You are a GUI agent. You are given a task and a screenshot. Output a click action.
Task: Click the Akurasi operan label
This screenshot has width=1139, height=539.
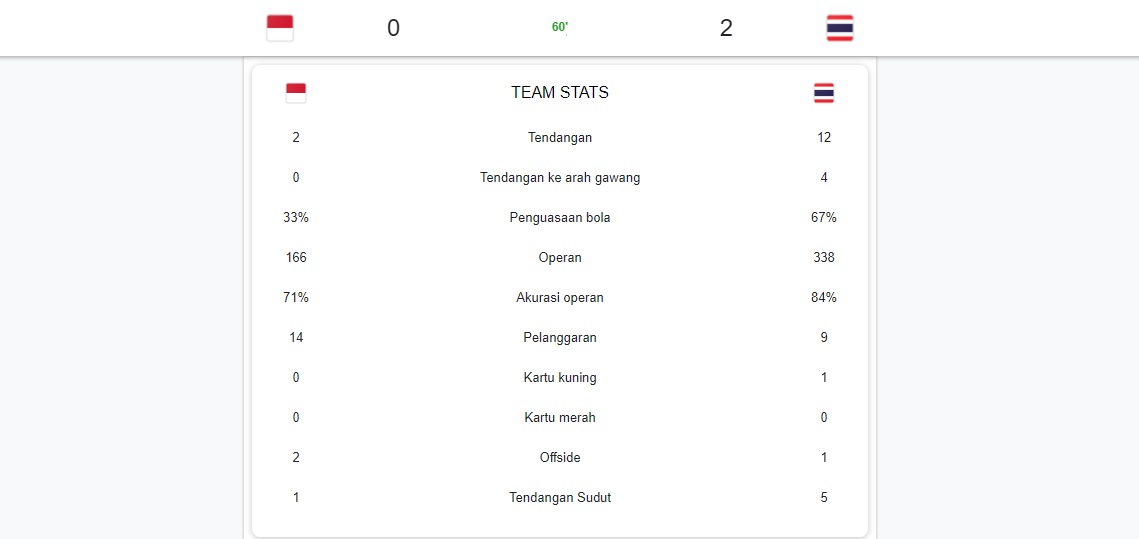(x=560, y=298)
